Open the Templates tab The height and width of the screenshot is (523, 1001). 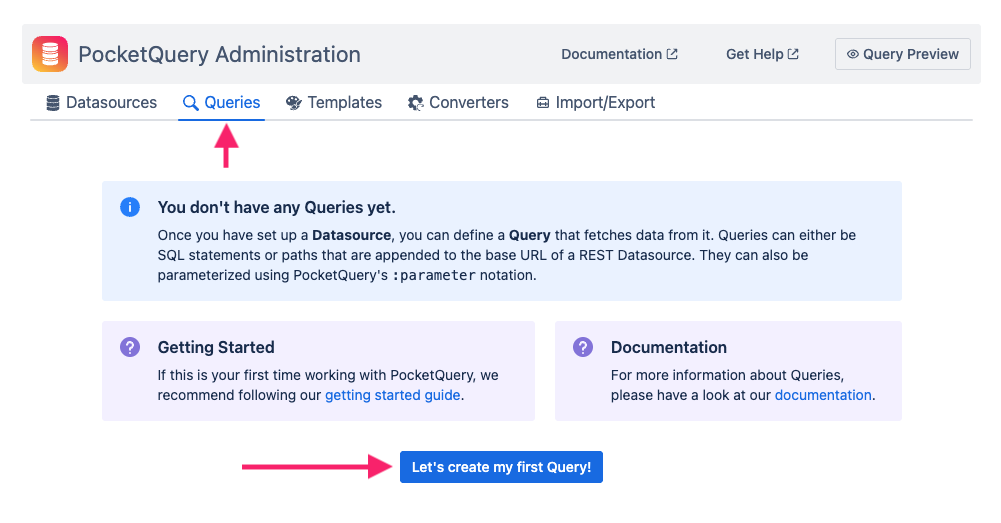[x=344, y=103]
